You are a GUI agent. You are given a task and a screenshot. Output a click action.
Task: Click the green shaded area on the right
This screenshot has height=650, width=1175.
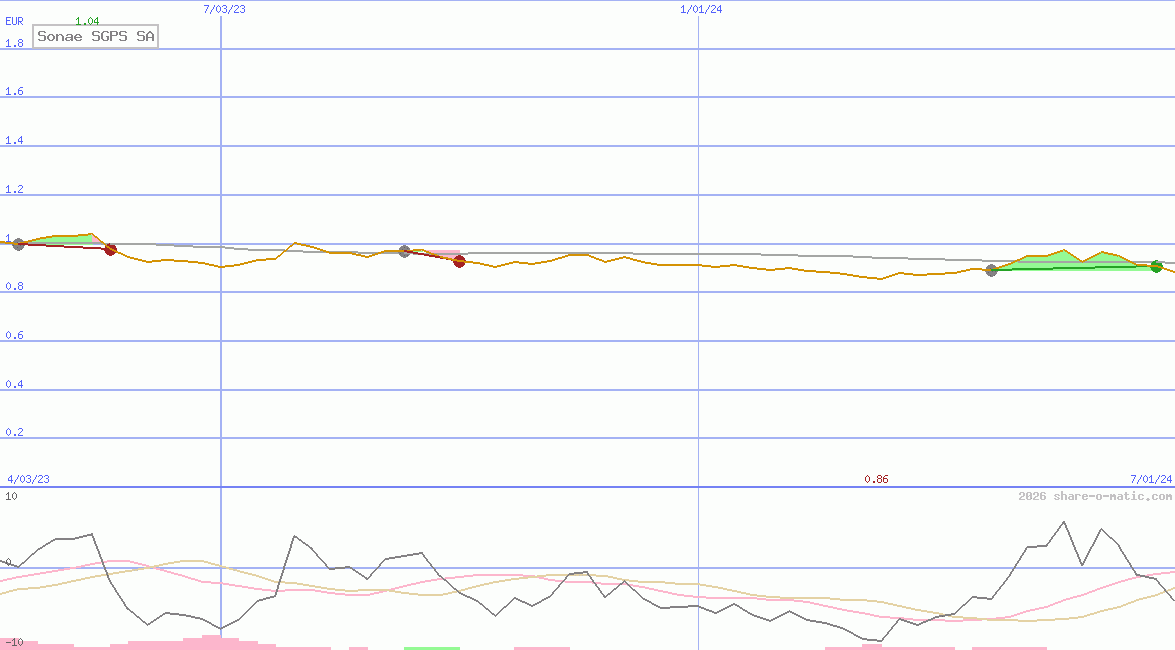point(1060,262)
